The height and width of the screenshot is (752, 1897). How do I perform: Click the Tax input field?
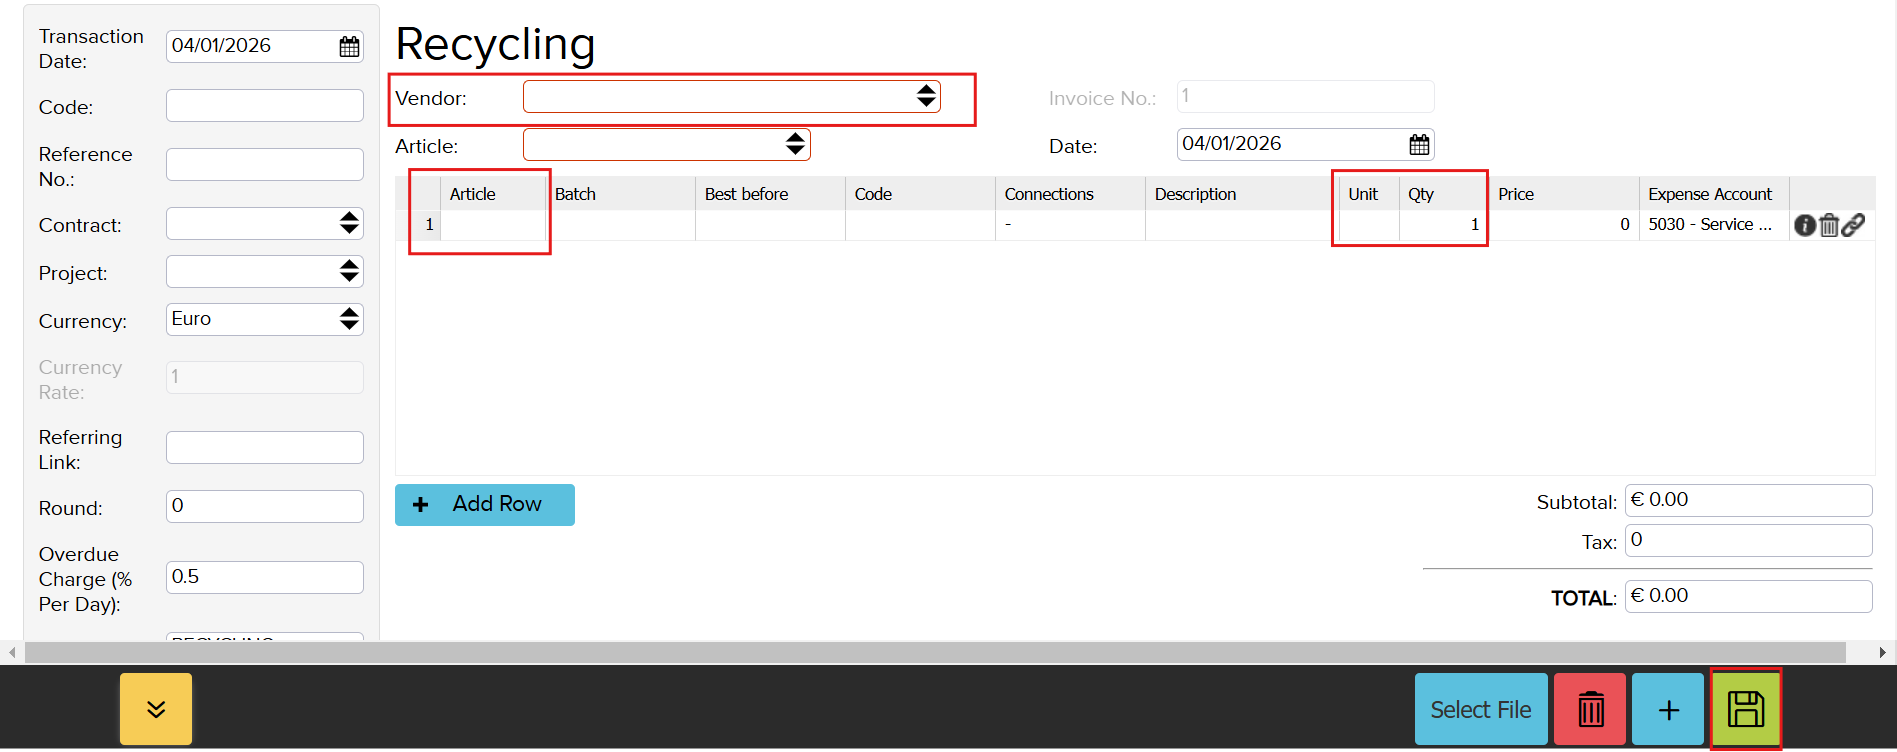click(1747, 541)
